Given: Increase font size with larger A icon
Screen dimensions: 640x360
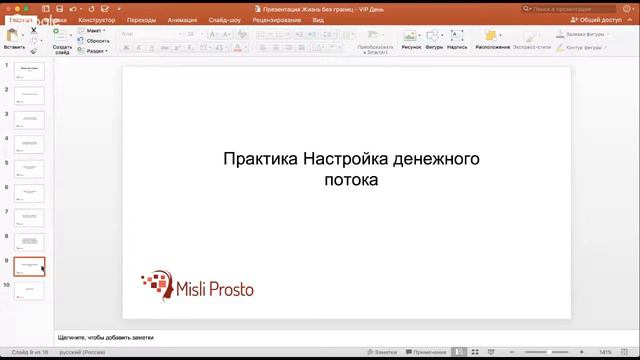Looking at the screenshot, I should (212, 35).
